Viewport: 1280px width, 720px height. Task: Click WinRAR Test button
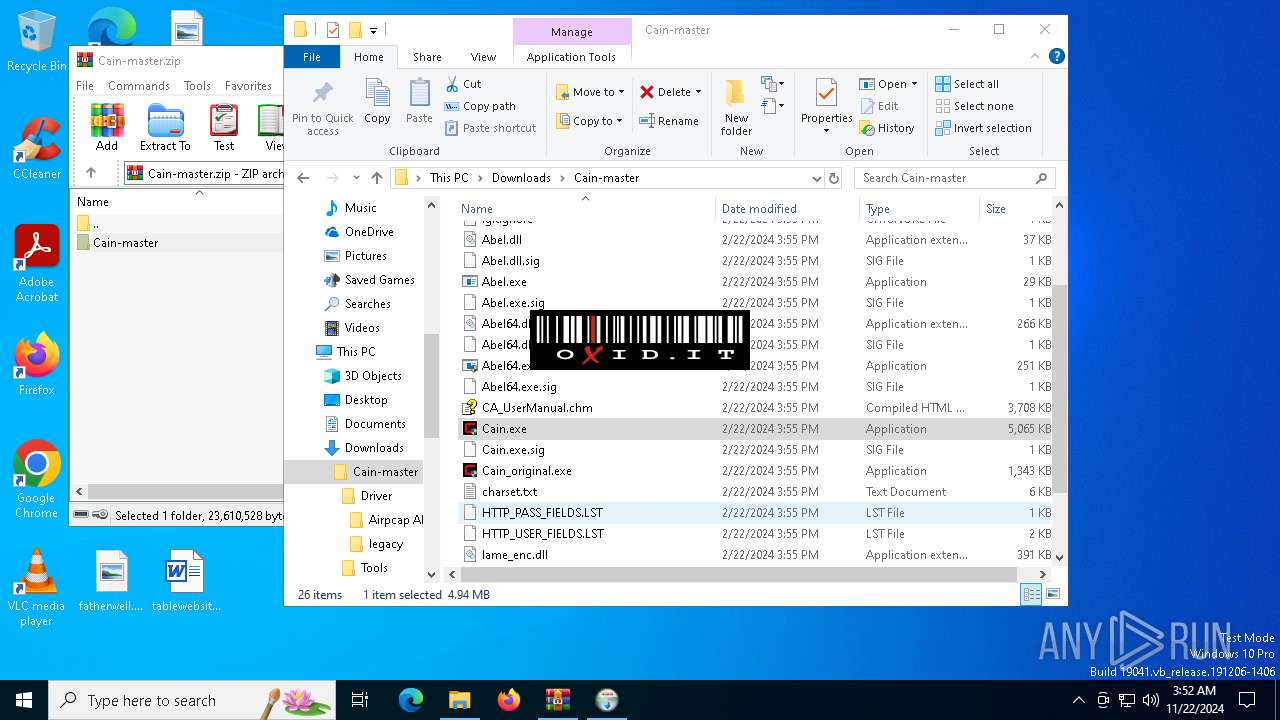click(x=224, y=127)
